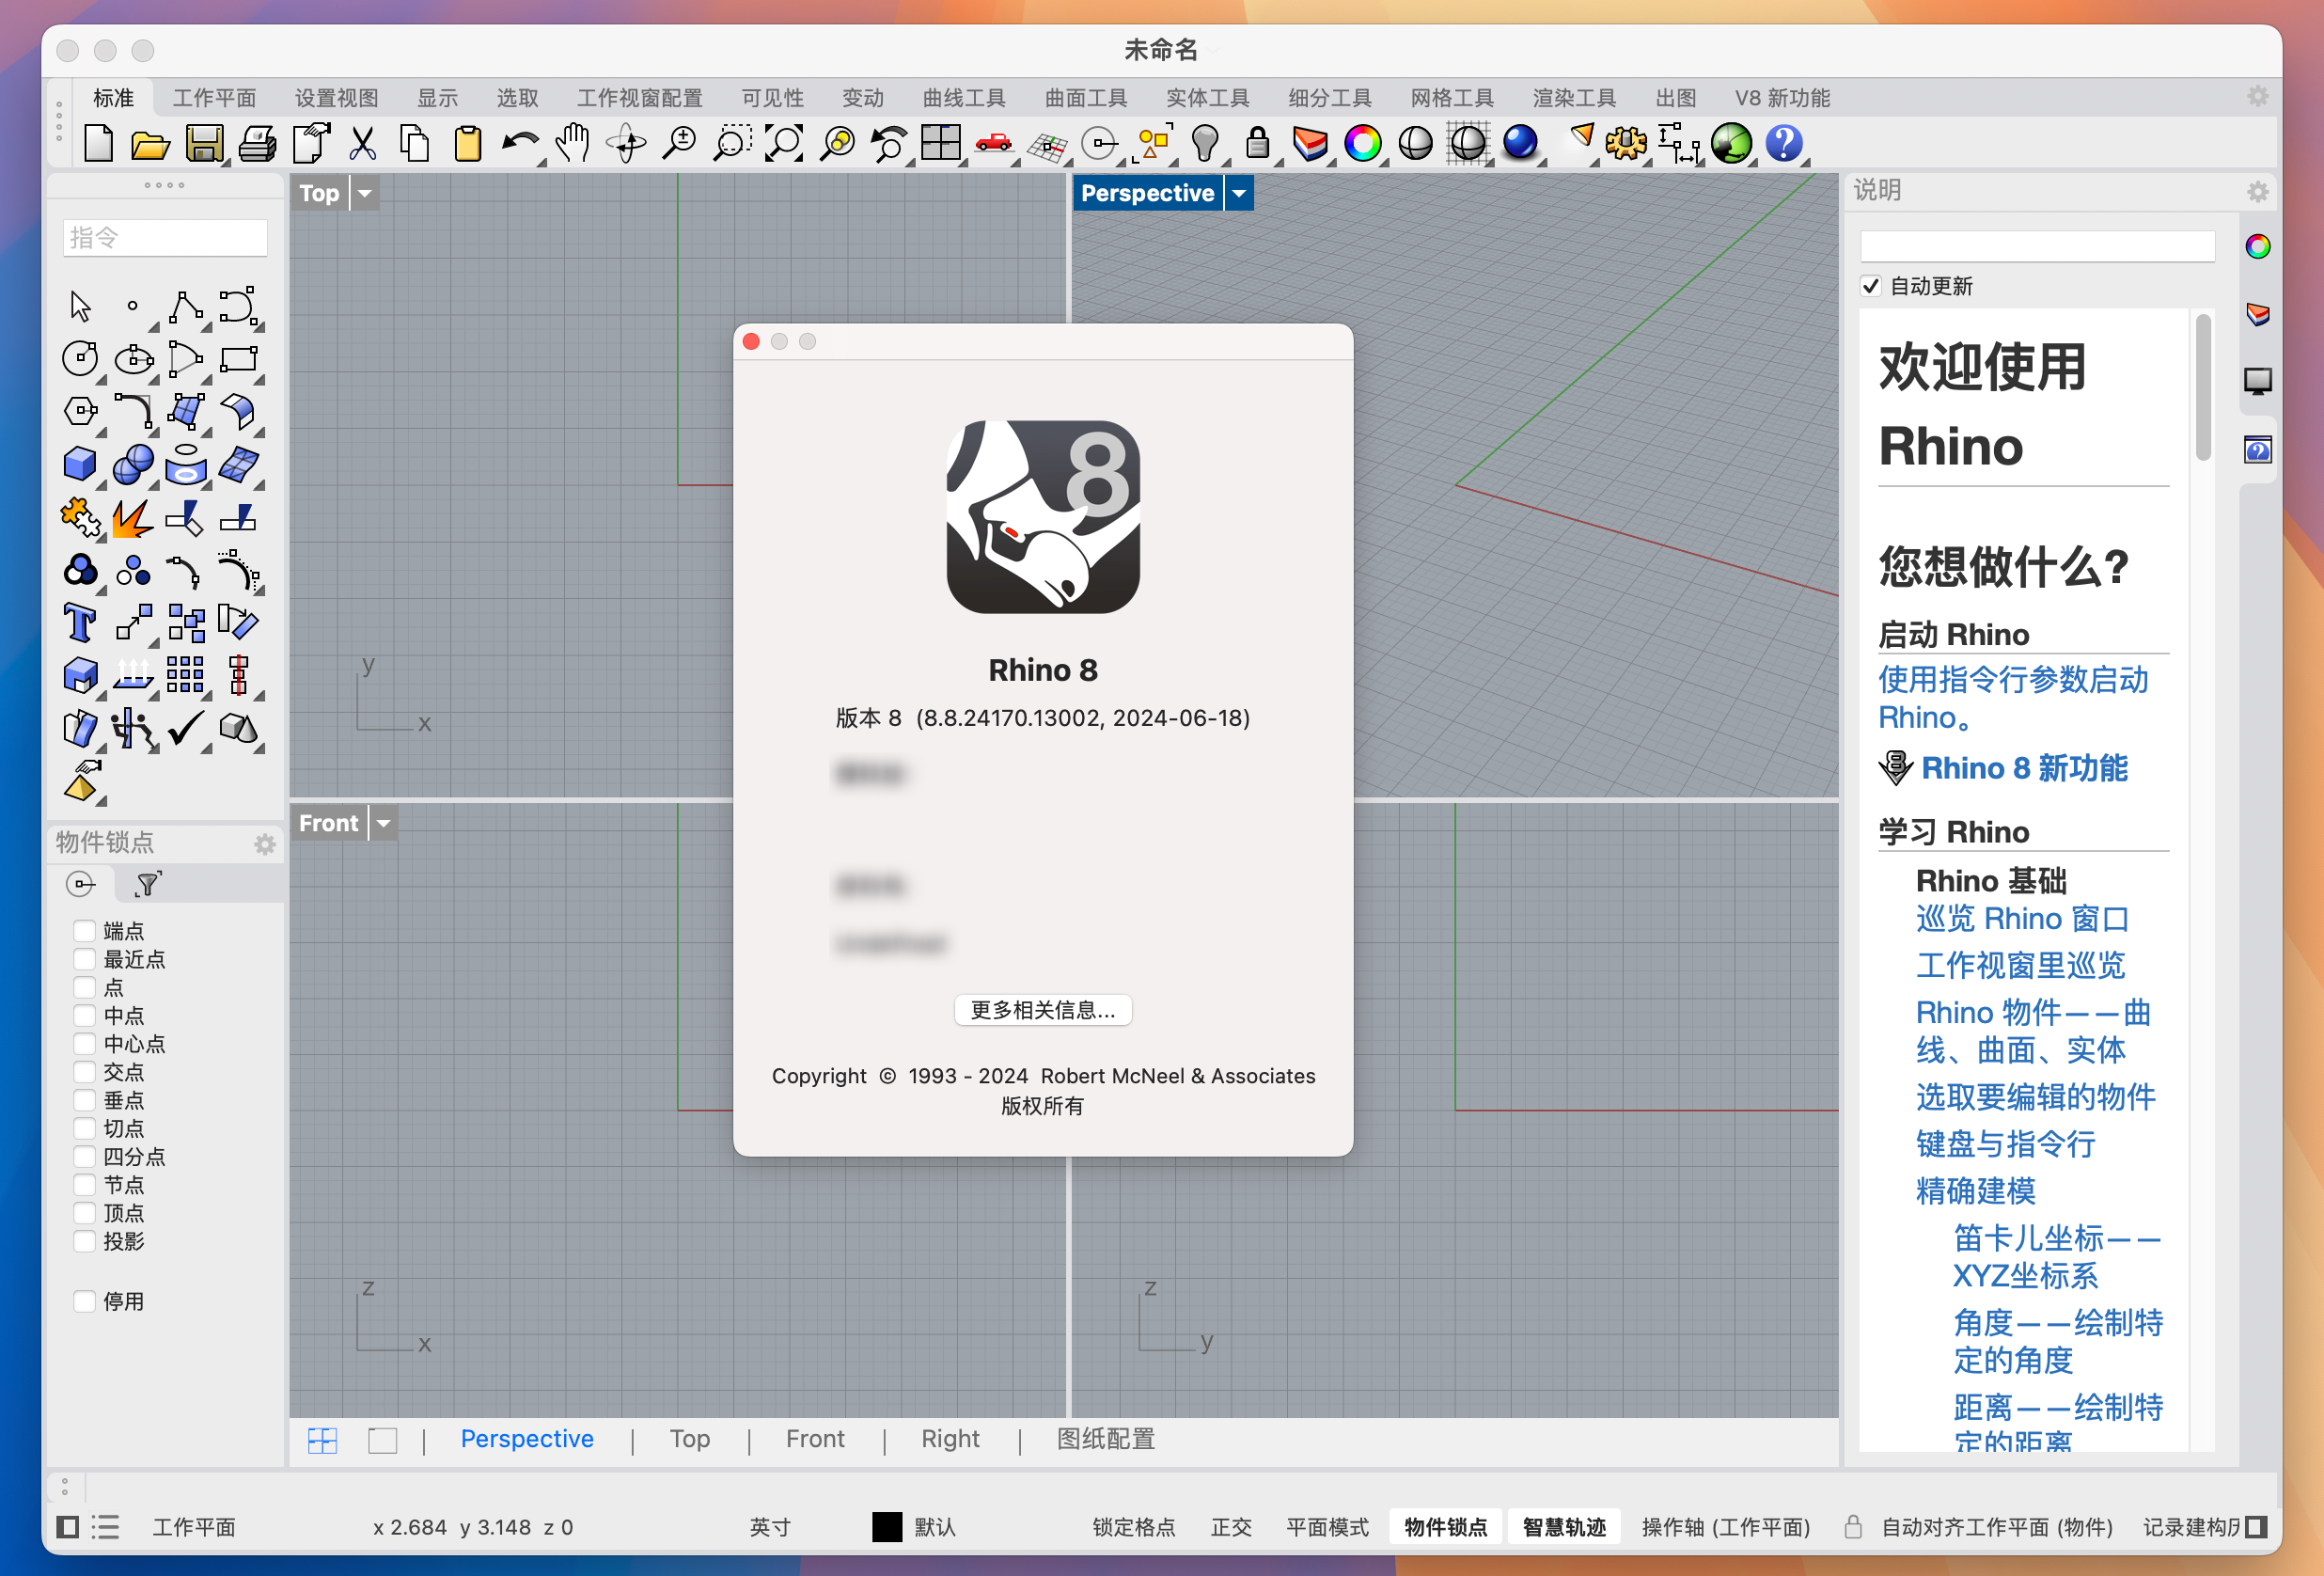The image size is (2324, 1576).
Task: Open the Rhino 8 新功能 link
Action: pos(2024,768)
